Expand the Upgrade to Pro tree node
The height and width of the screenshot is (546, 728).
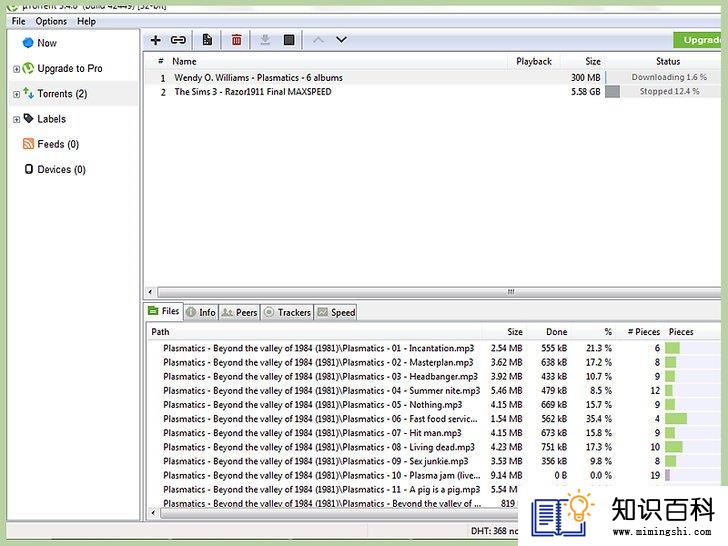(16, 69)
